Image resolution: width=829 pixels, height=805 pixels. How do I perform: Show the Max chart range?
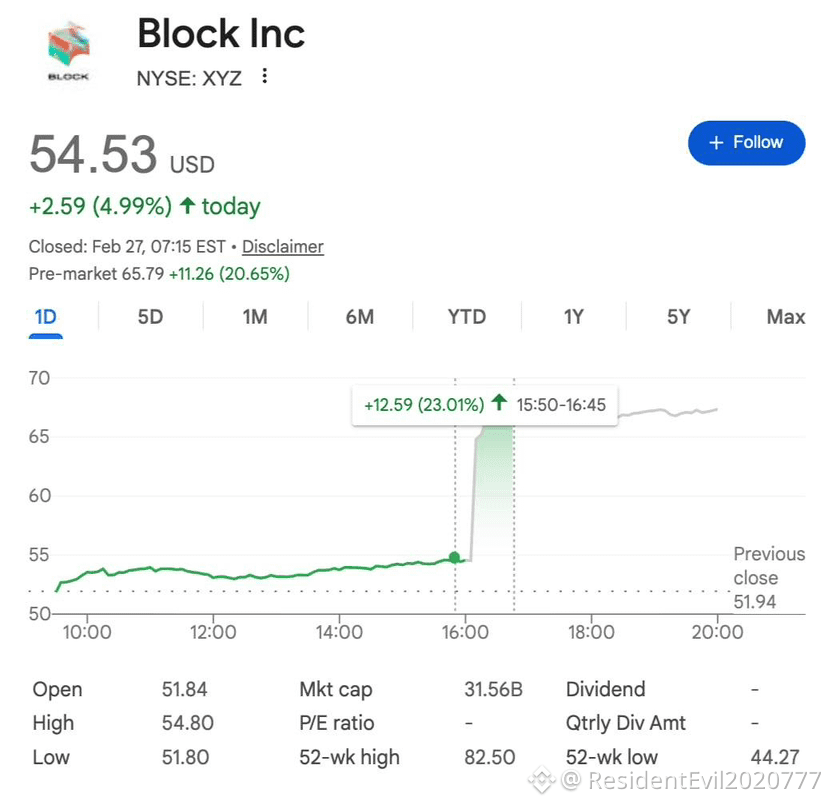pos(786,317)
